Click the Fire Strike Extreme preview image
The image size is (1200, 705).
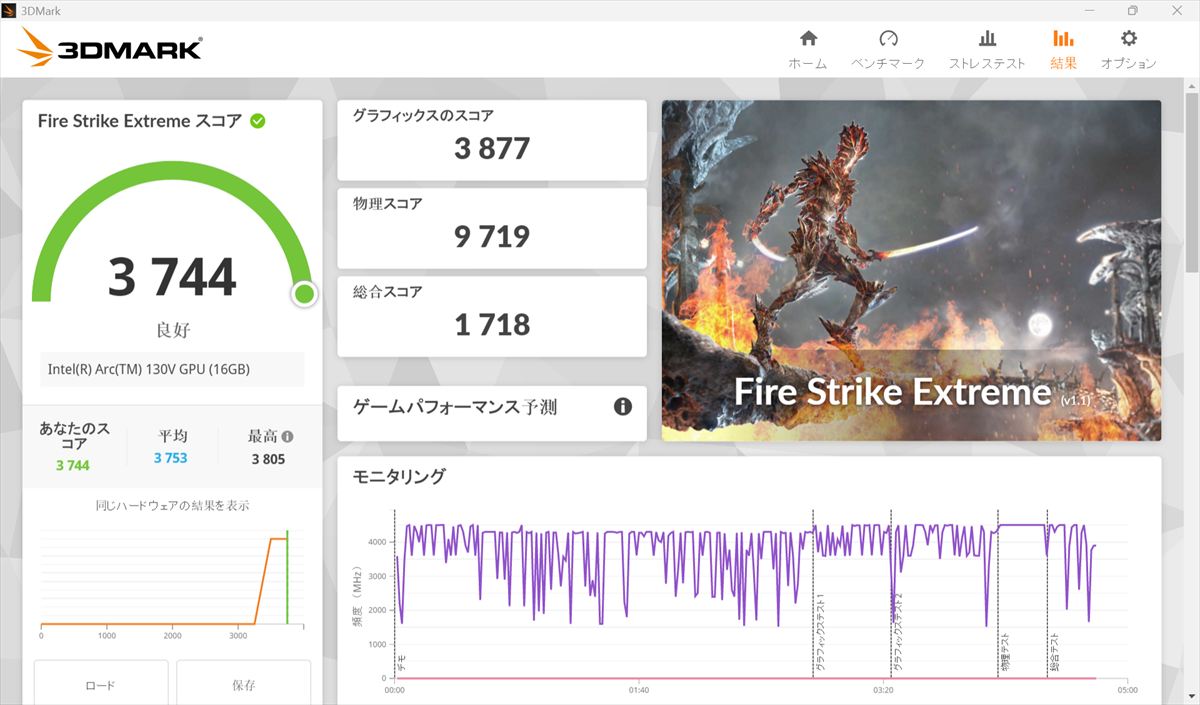(x=911, y=270)
